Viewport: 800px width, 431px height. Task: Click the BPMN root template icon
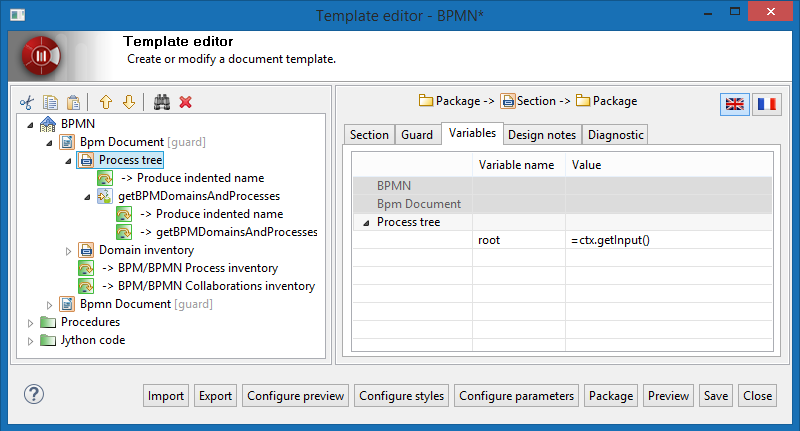click(x=48, y=124)
